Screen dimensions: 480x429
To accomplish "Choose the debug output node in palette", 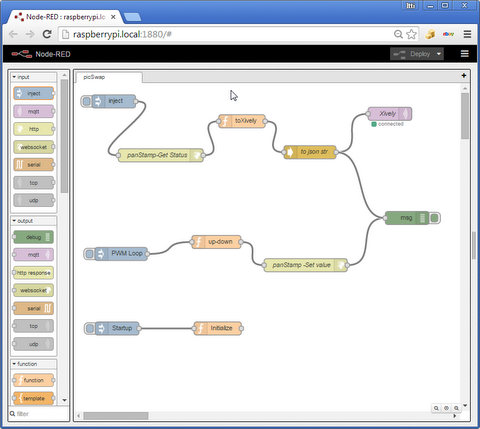I will point(33,237).
